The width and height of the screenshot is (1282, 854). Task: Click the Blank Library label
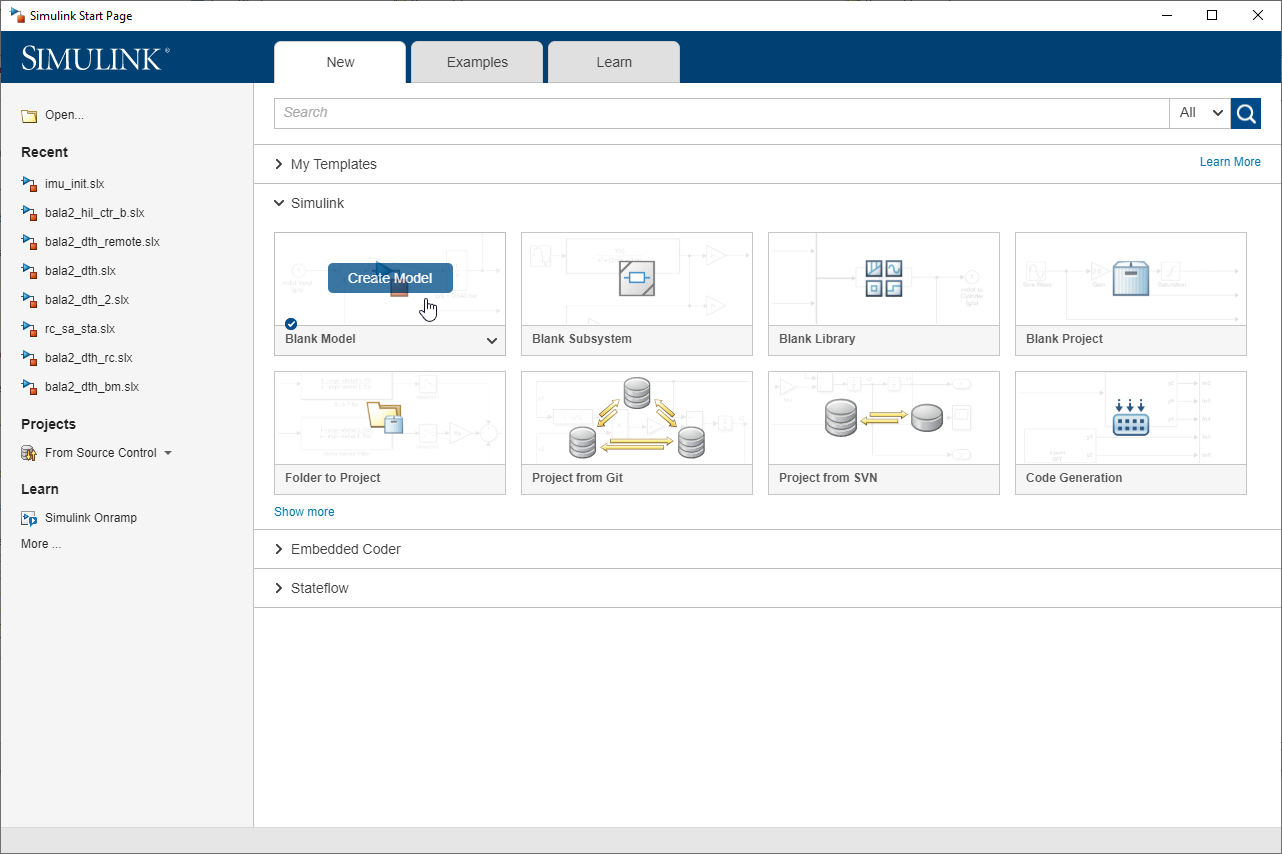[x=817, y=339]
